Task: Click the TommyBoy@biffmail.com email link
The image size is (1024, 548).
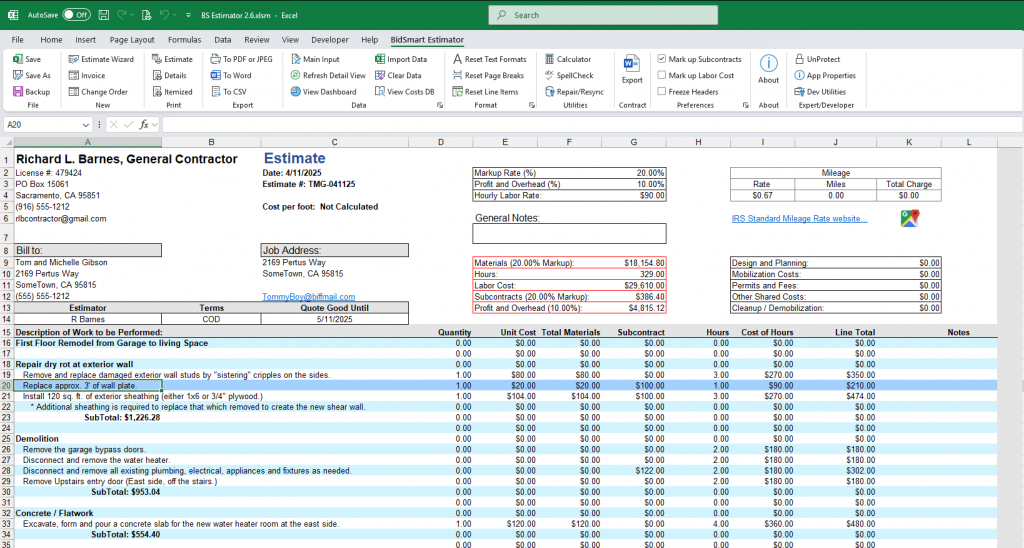Action: [x=308, y=297]
